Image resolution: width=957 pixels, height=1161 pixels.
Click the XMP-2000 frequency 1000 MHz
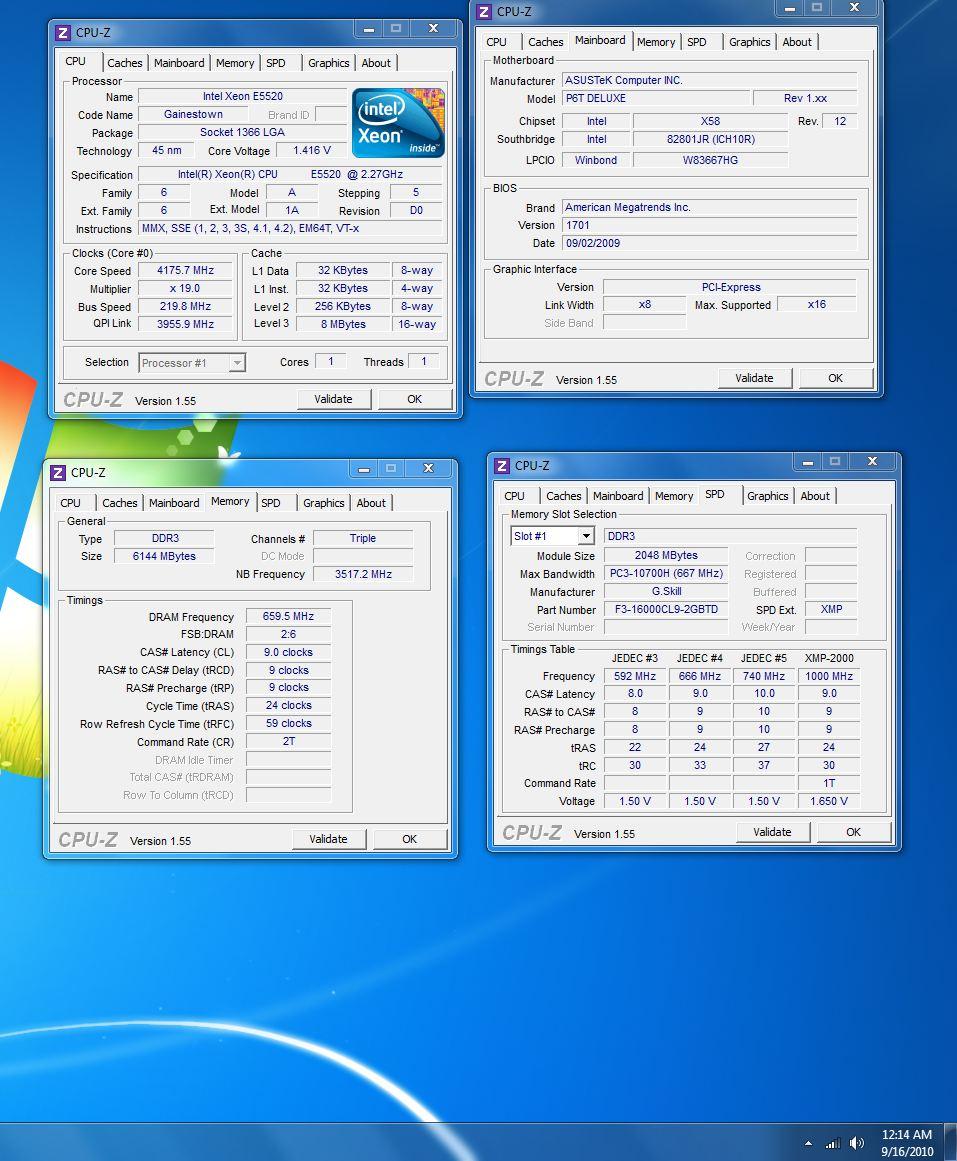tap(829, 677)
